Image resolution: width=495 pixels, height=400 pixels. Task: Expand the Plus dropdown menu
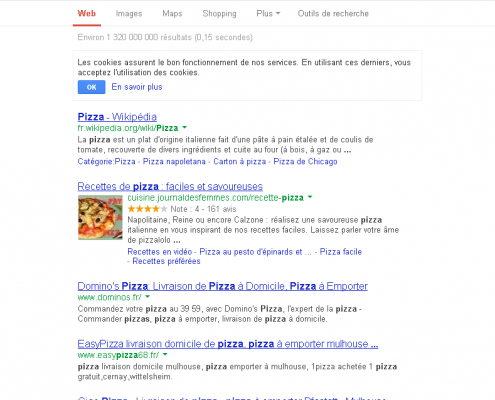point(268,14)
